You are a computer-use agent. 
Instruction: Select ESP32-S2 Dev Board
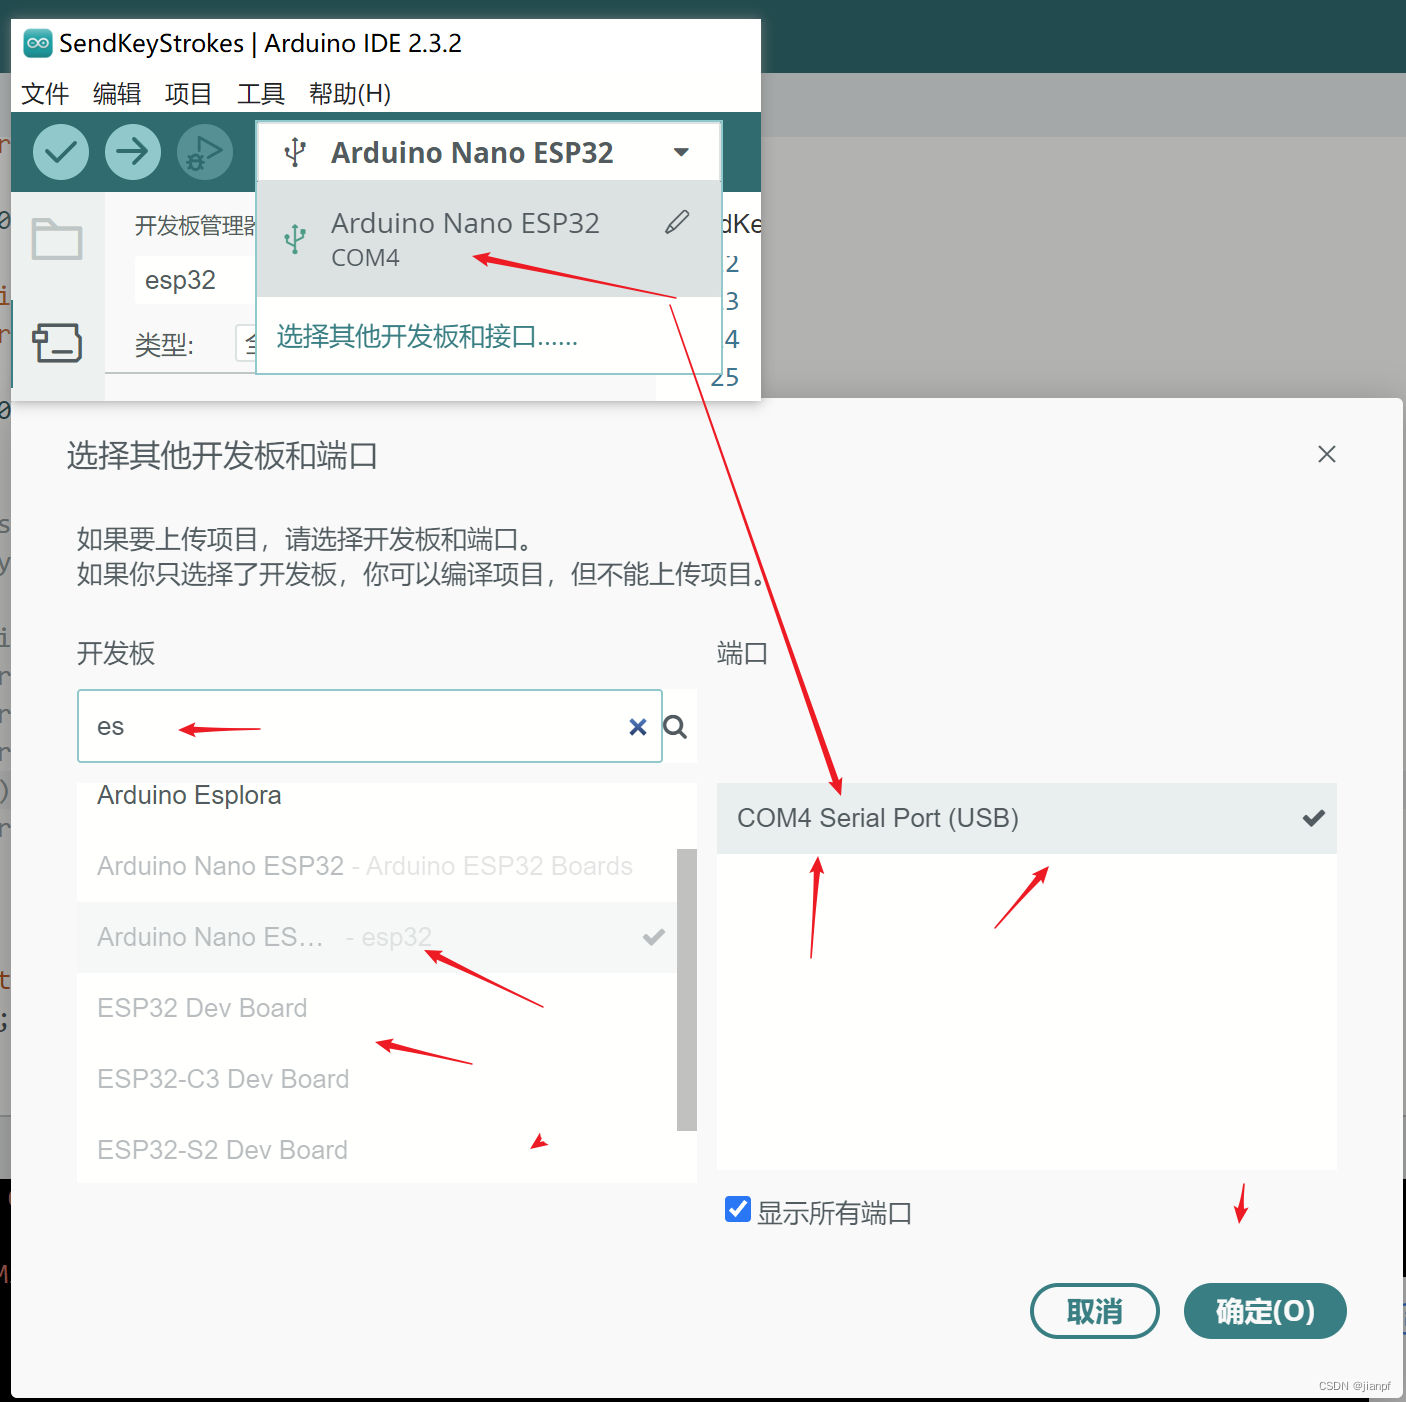[x=377, y=1150]
